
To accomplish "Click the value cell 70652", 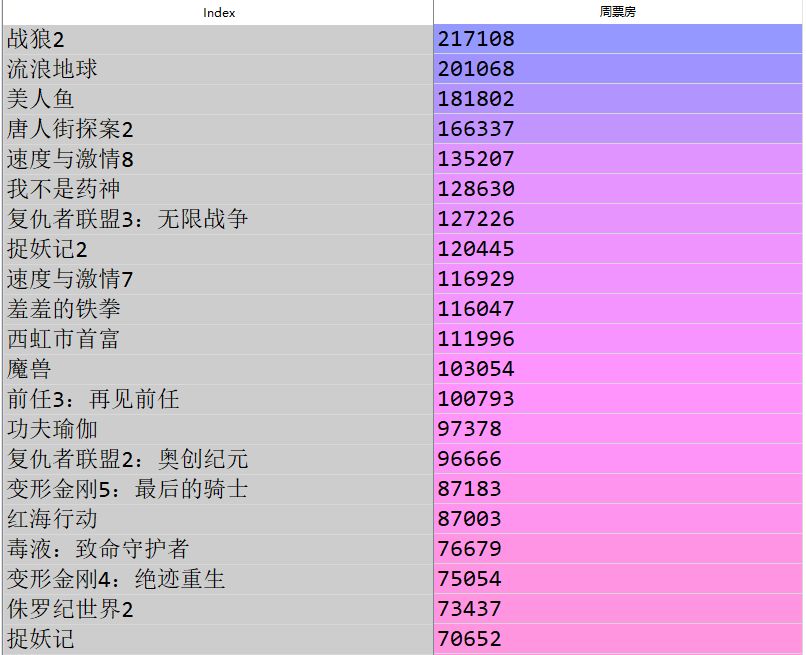I will tap(617, 639).
